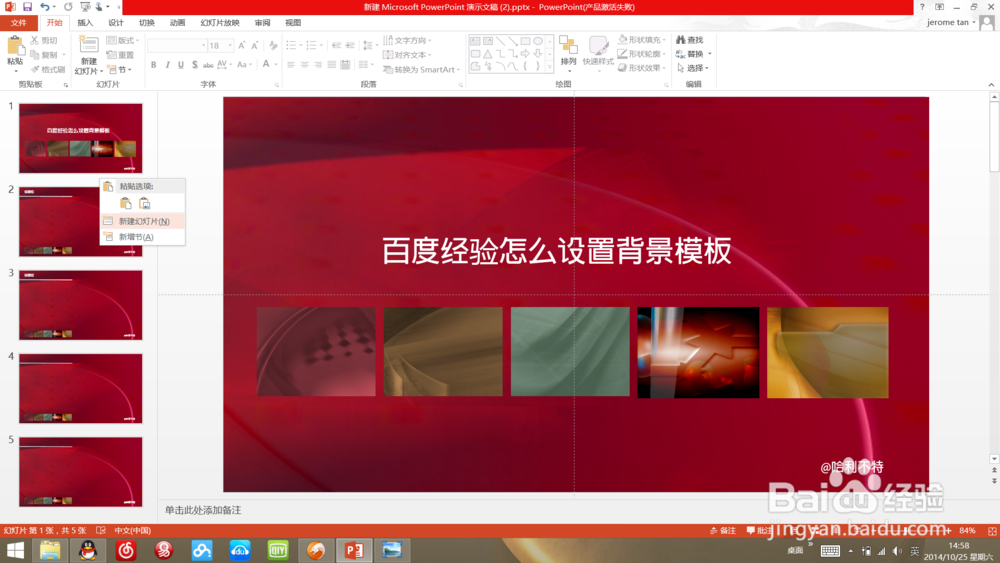Click the first paste option icon in context menu
This screenshot has height=563, width=1000.
(126, 203)
